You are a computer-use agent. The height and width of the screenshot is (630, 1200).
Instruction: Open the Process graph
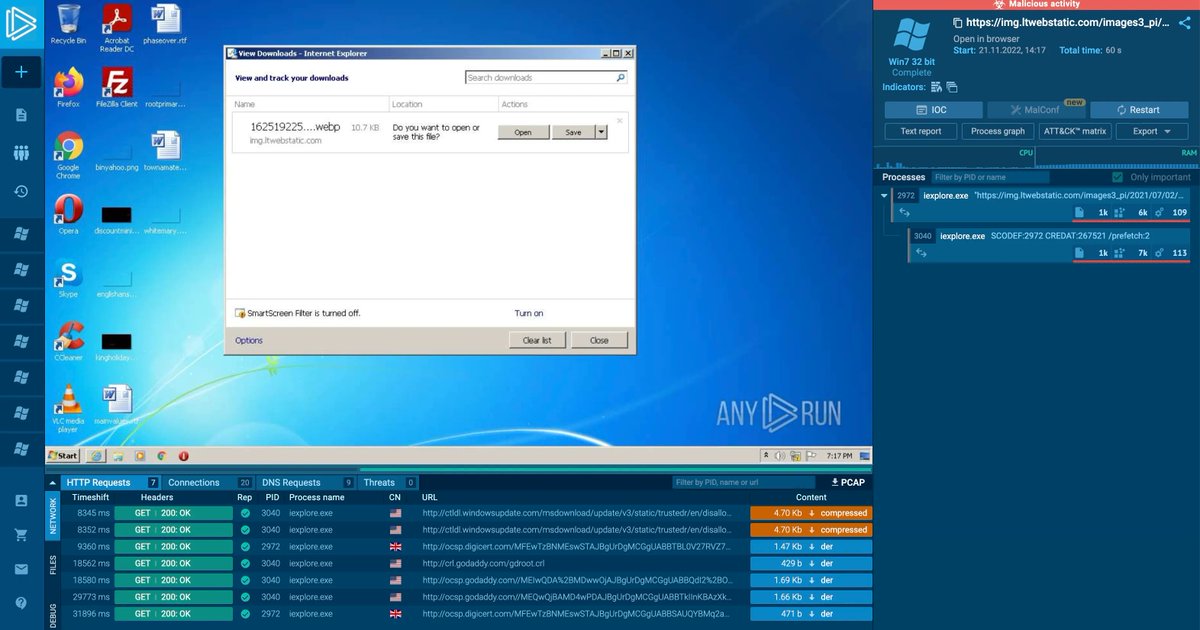[998, 131]
